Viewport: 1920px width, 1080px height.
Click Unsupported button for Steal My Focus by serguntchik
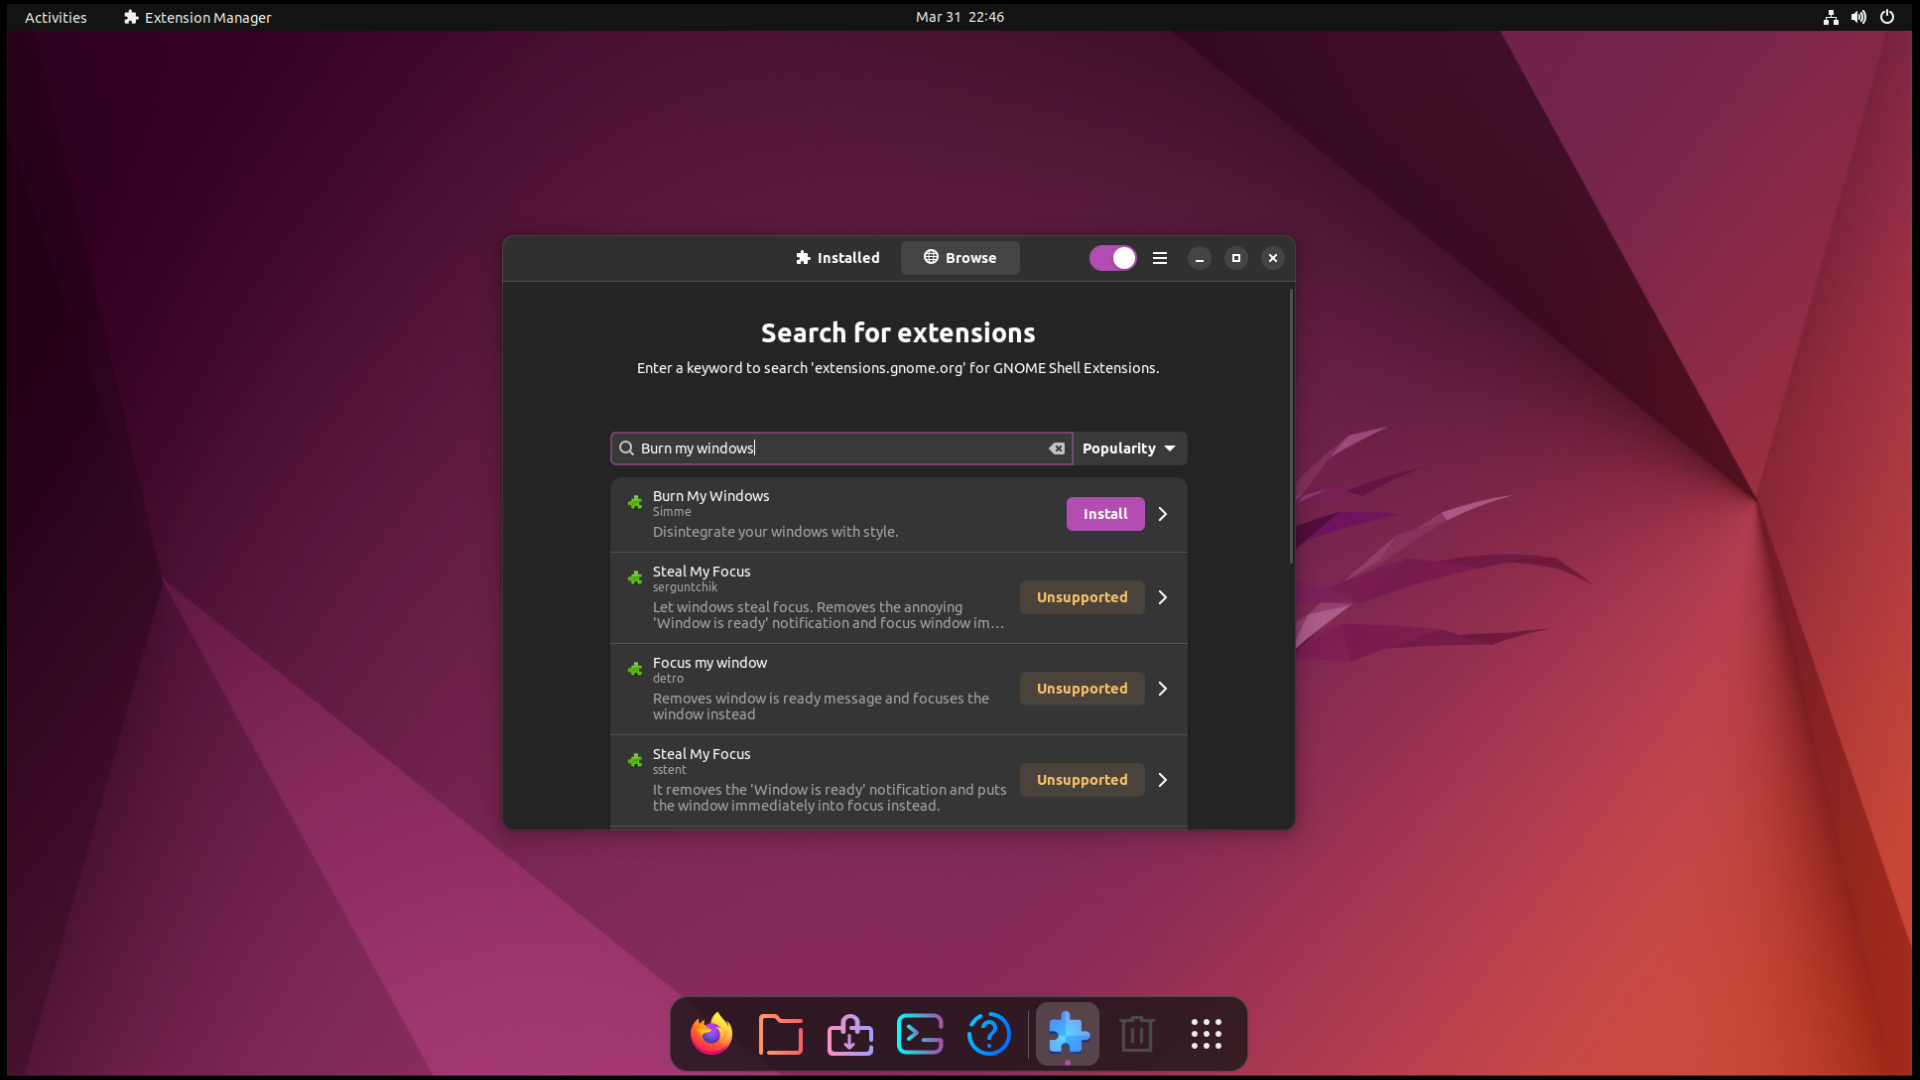(1082, 597)
